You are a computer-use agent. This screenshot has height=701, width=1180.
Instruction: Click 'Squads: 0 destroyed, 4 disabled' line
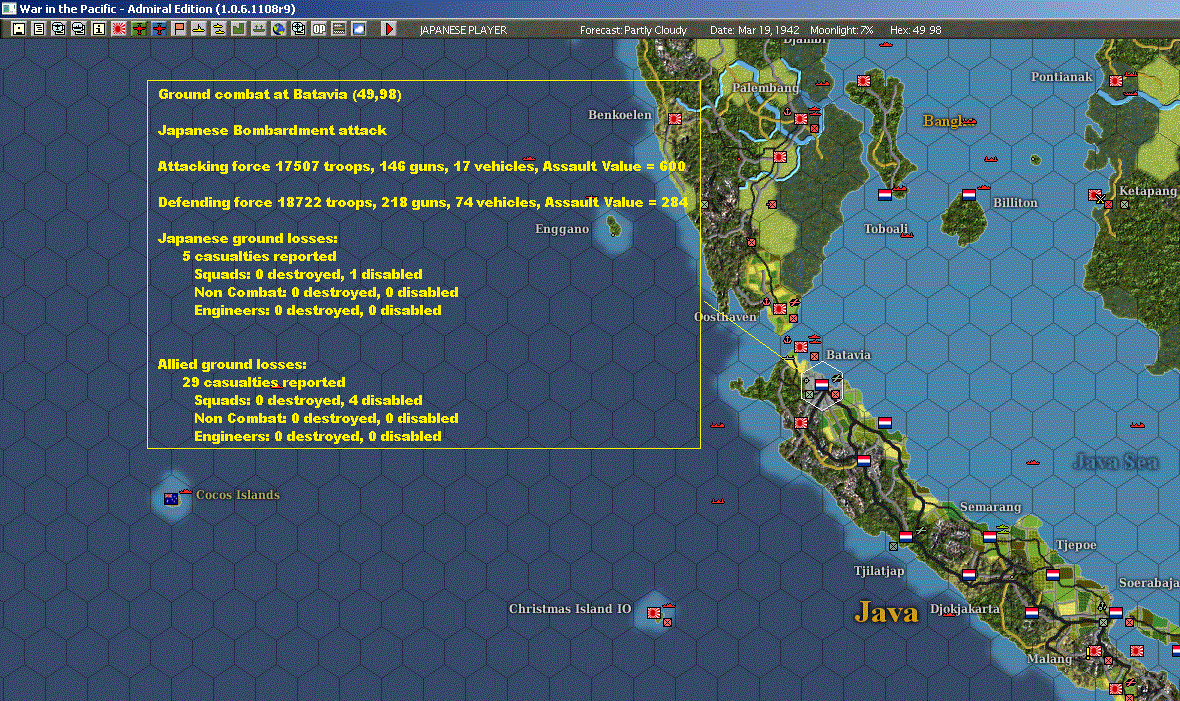click(x=308, y=401)
